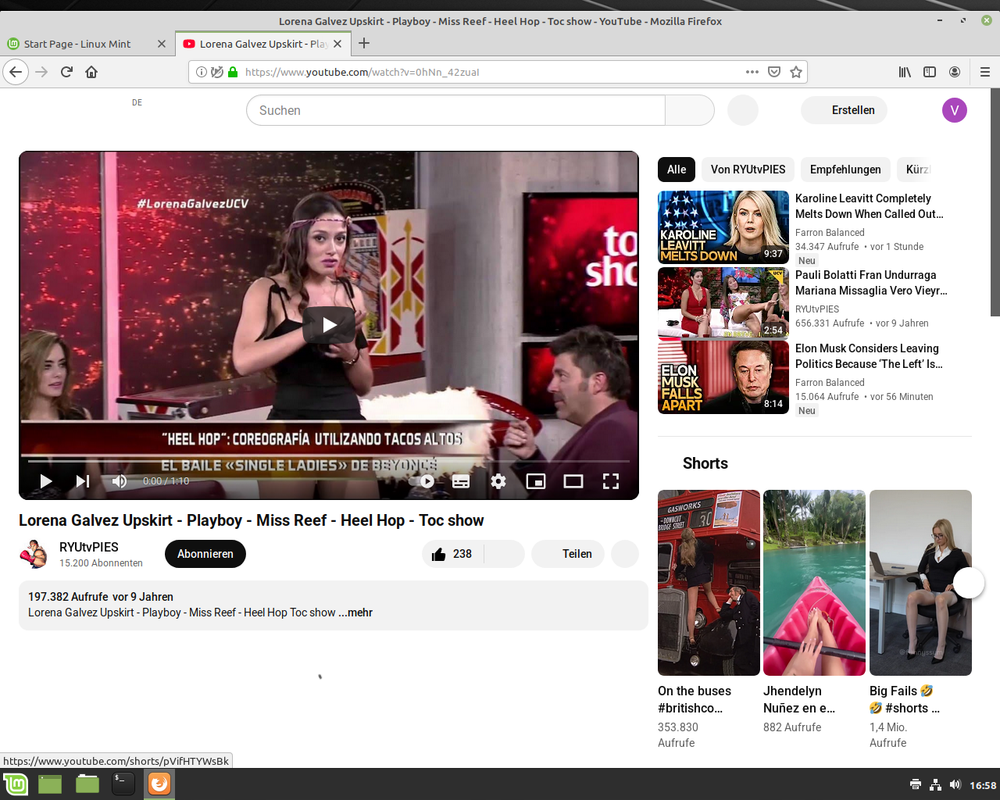Open the terminal from the taskbar

(x=122, y=783)
